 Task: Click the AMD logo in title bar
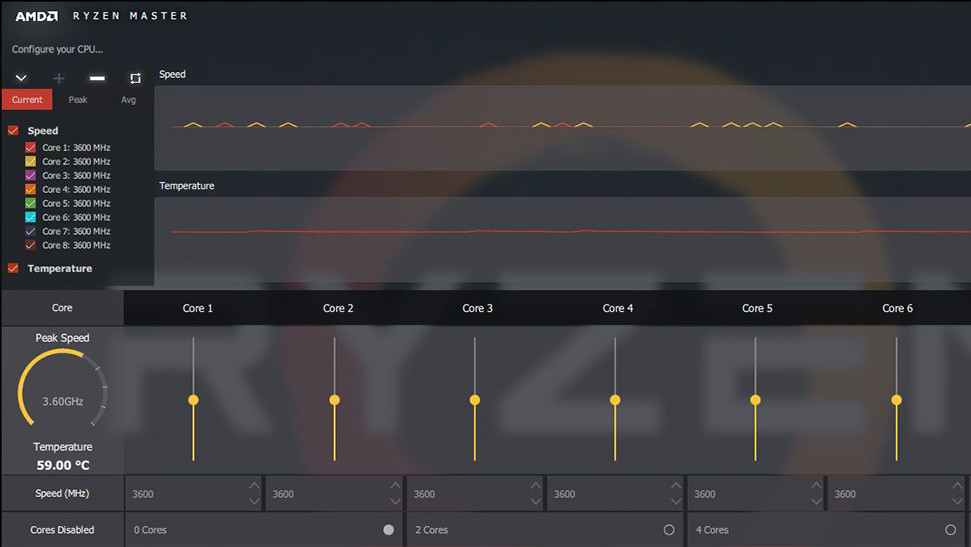pos(37,16)
